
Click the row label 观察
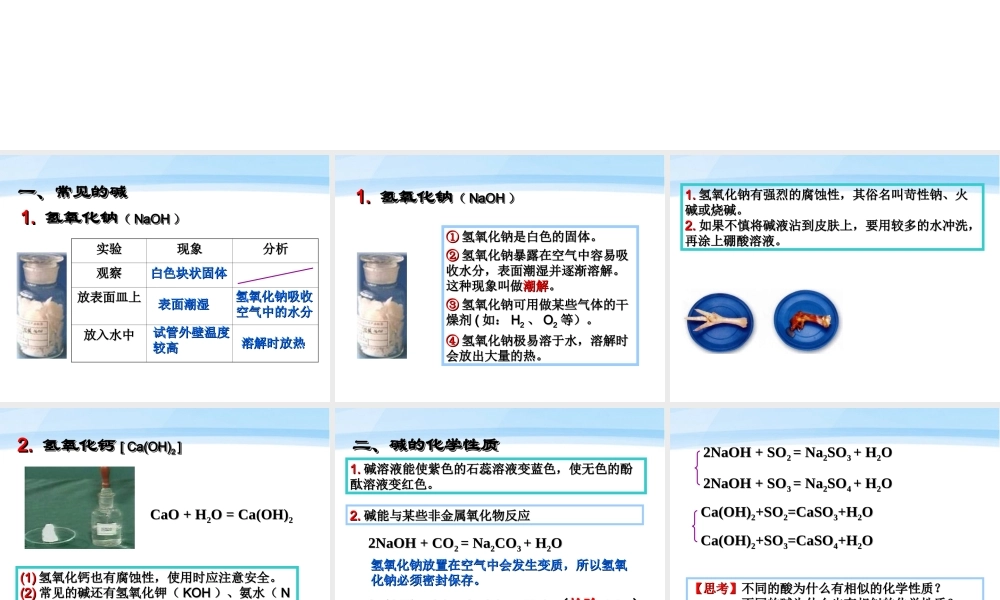109,274
